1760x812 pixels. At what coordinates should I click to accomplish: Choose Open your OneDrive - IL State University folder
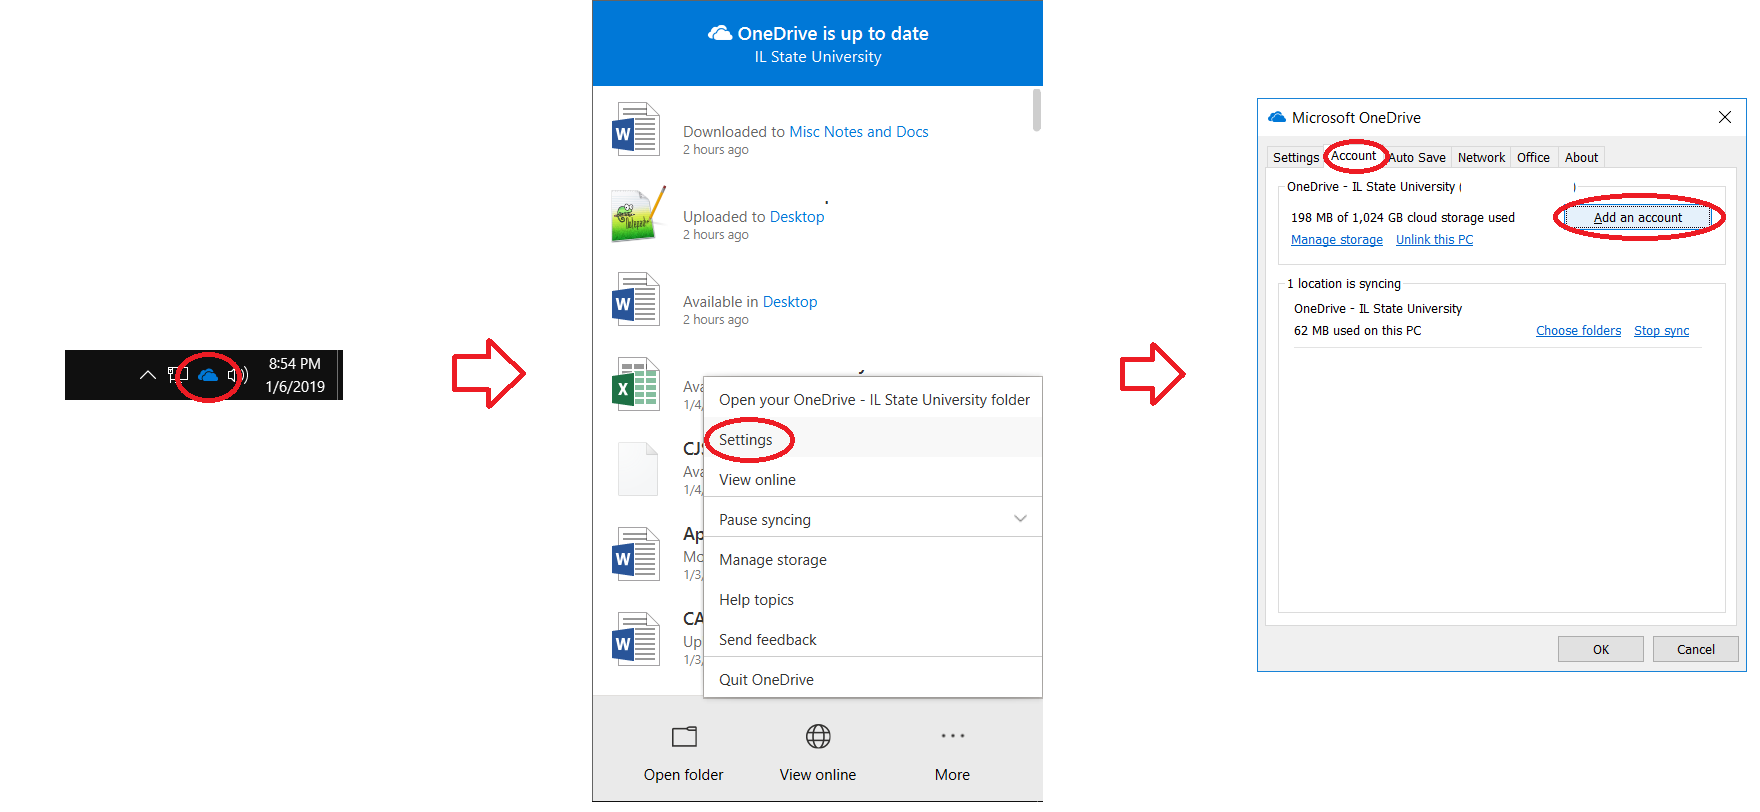873,399
